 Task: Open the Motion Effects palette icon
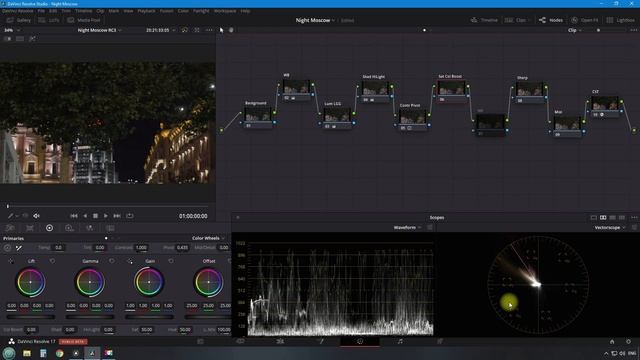pyautogui.click(x=110, y=228)
